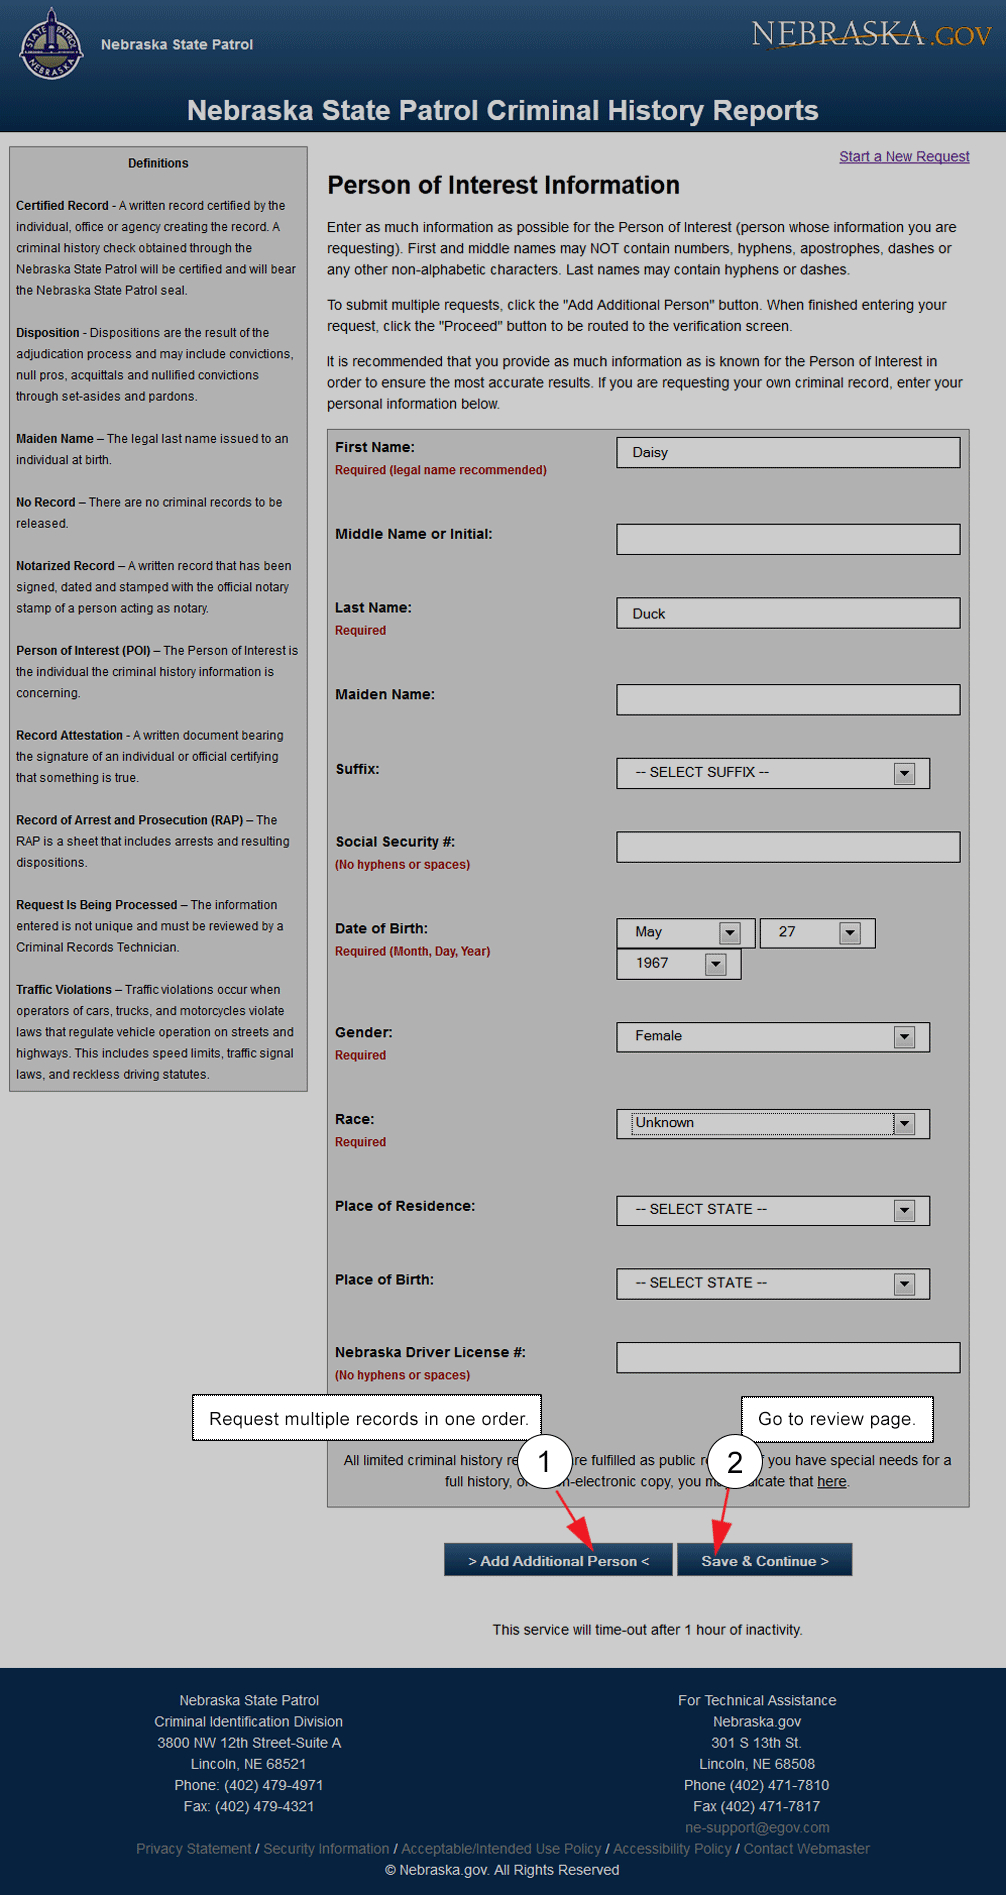Click the Nebraska Driver License number field
The width and height of the screenshot is (1006, 1895).
(x=788, y=1357)
